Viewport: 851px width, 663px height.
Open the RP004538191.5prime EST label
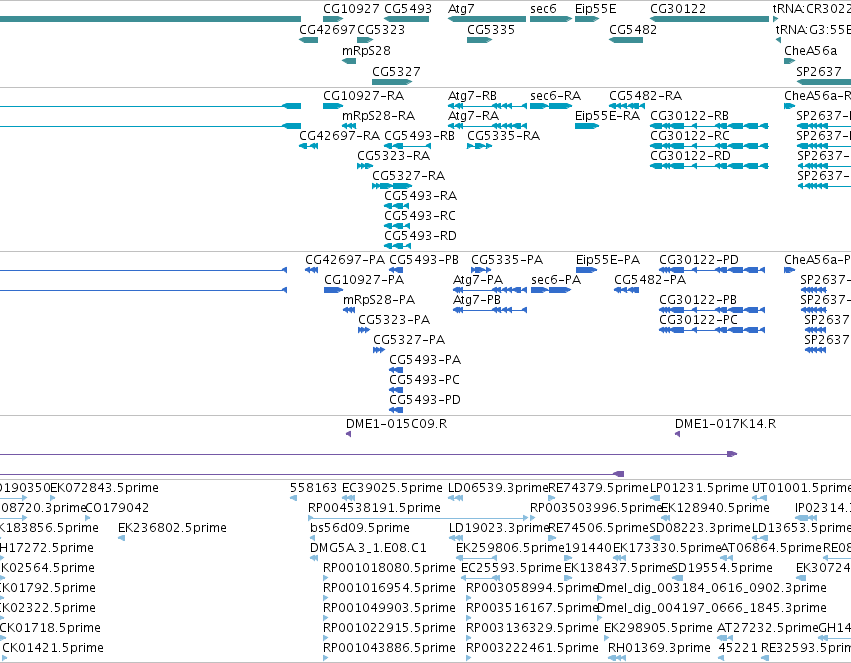coord(374,508)
